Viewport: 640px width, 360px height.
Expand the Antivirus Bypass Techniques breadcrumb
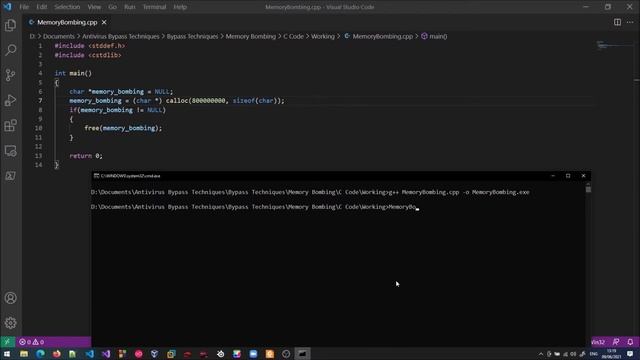coord(121,36)
